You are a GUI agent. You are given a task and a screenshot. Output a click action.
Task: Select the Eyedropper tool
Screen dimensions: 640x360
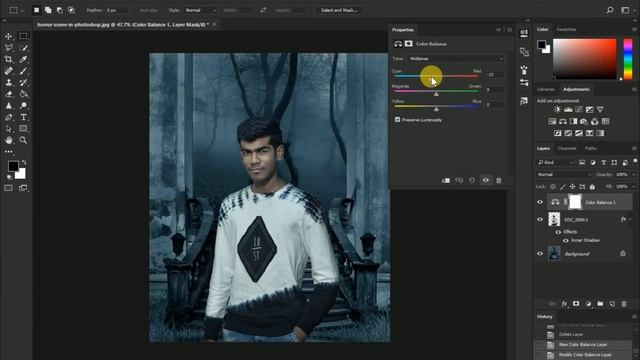click(x=23, y=59)
